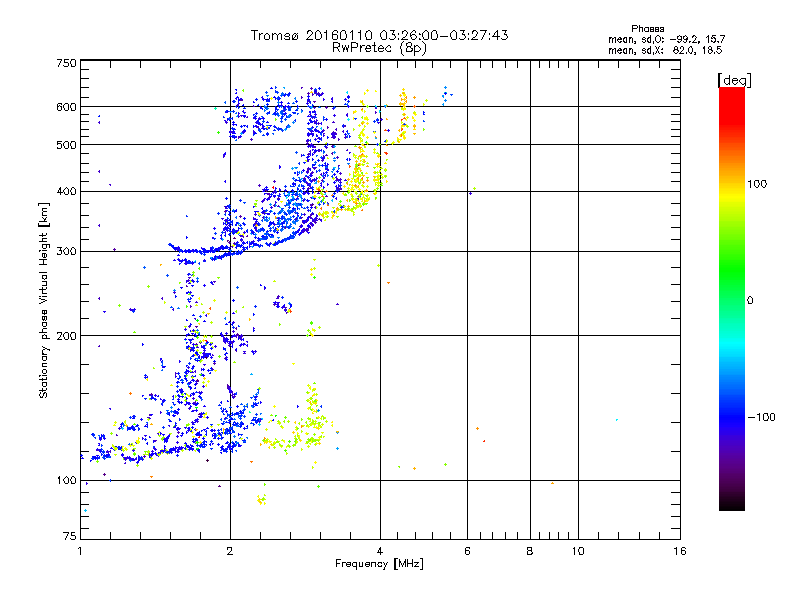Click the 'RwPretec (8p)' subtitle
The image size is (800, 600).
tap(379, 48)
